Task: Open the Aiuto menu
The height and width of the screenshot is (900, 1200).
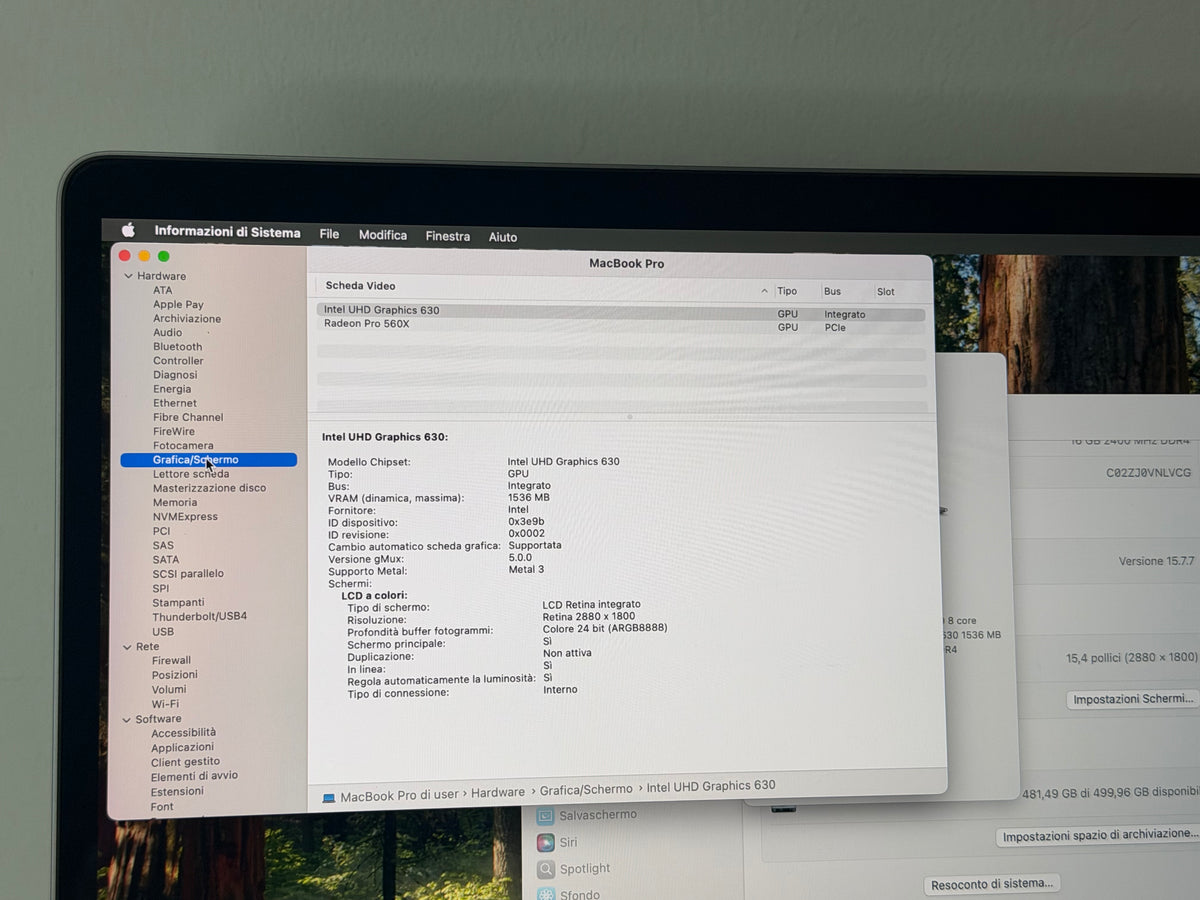Action: [503, 237]
